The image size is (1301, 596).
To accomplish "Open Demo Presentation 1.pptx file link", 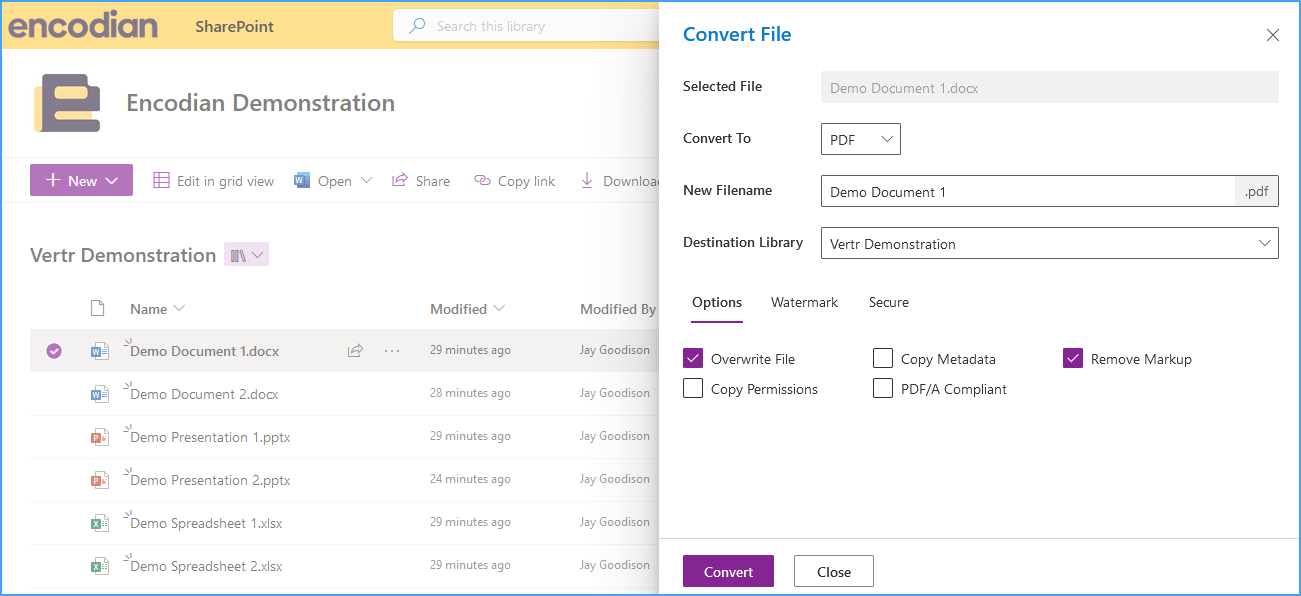I will point(210,437).
